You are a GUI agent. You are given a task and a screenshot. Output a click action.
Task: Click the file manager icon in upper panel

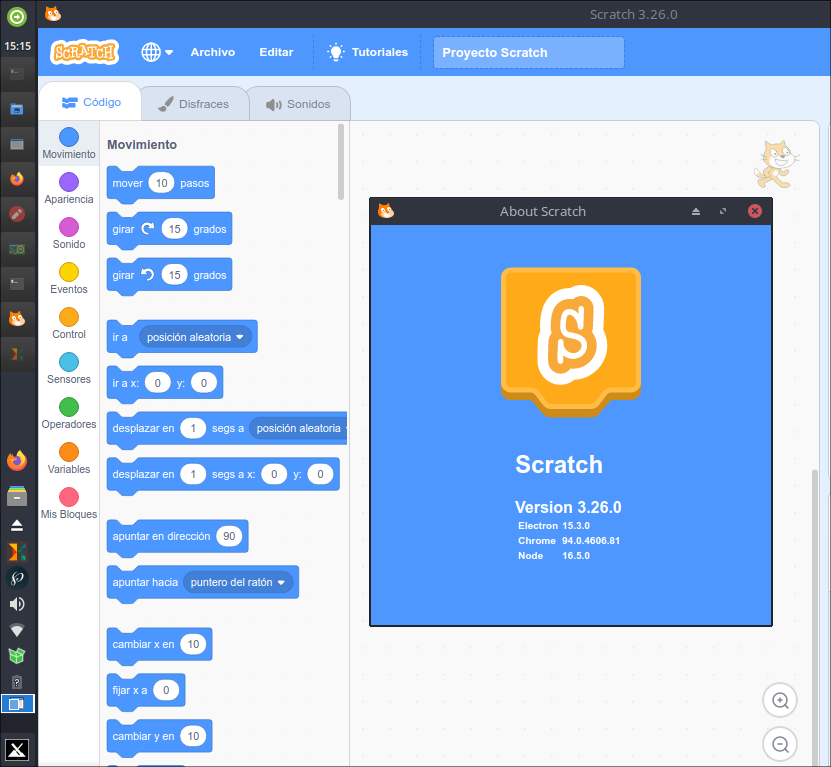(x=17, y=109)
